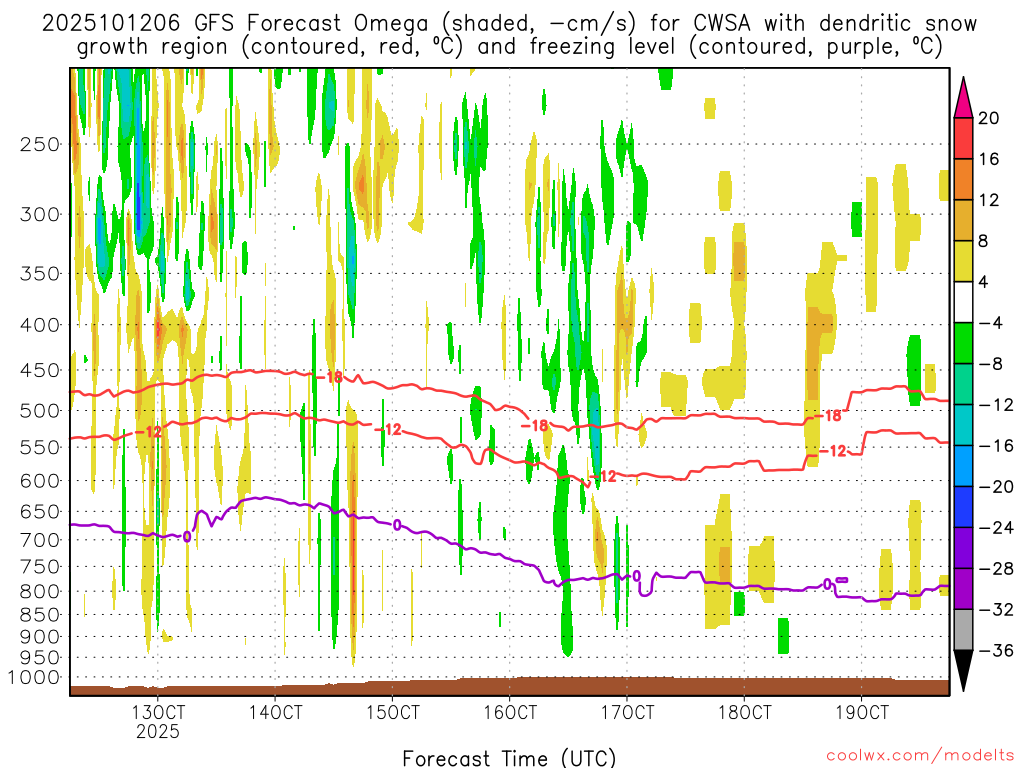Select the 180CT time axis label
1024x768 pixels.
(x=744, y=712)
